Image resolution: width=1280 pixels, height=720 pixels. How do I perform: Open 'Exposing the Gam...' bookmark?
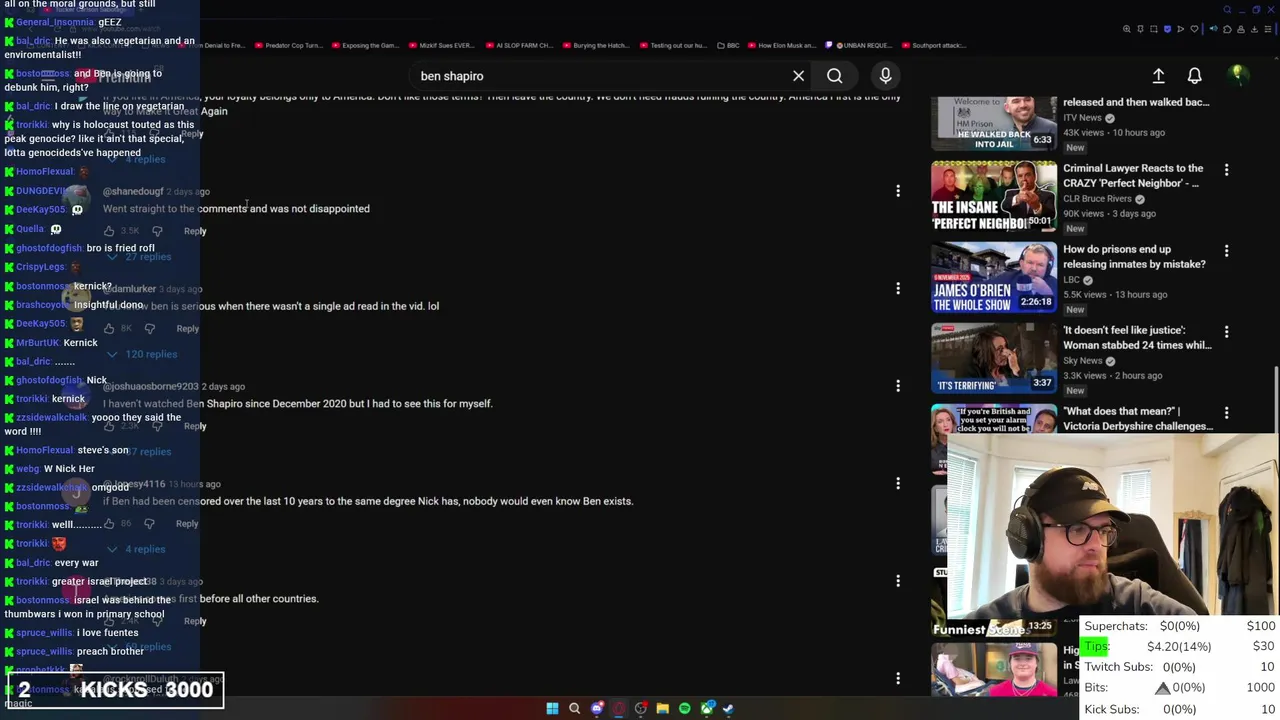coord(364,45)
